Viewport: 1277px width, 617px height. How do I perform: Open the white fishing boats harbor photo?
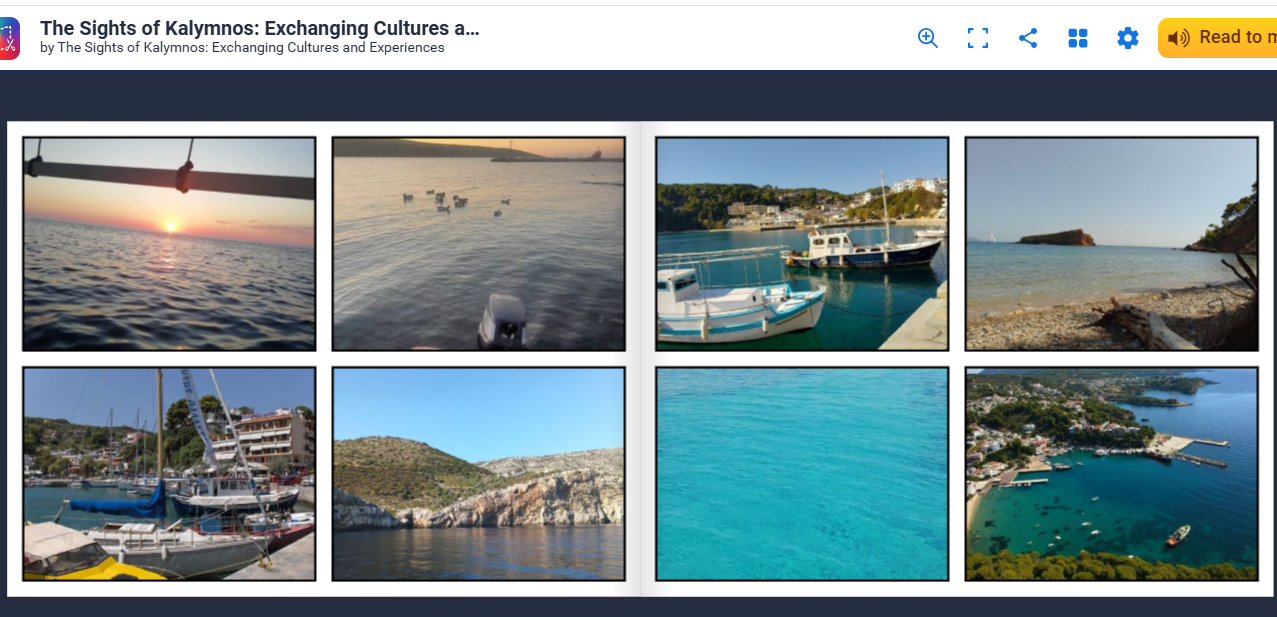pos(802,244)
